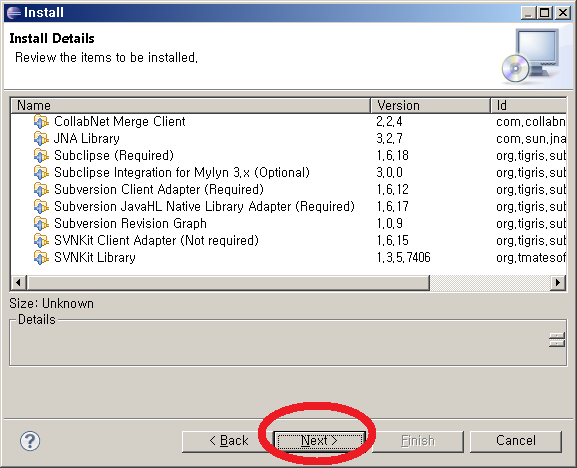Click version 1.6.18 cell

(392, 155)
